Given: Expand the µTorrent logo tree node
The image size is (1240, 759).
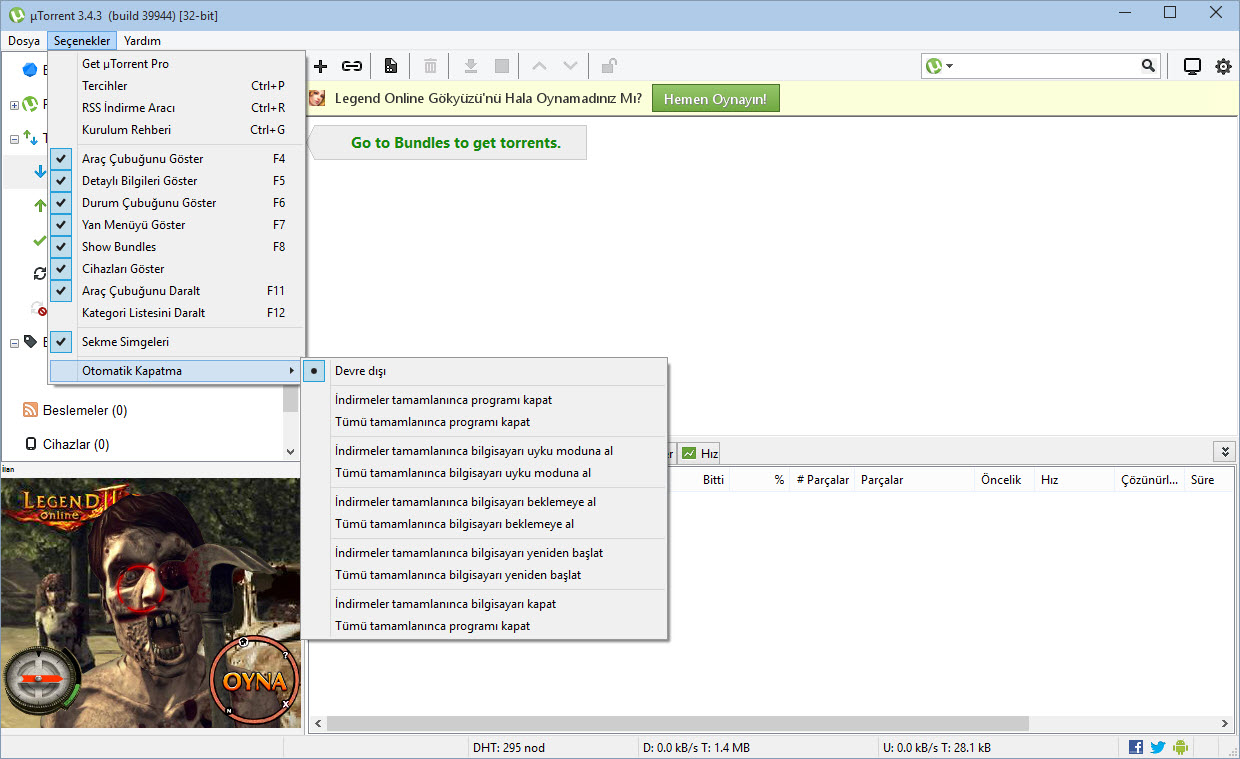Looking at the screenshot, I should coord(14,104).
